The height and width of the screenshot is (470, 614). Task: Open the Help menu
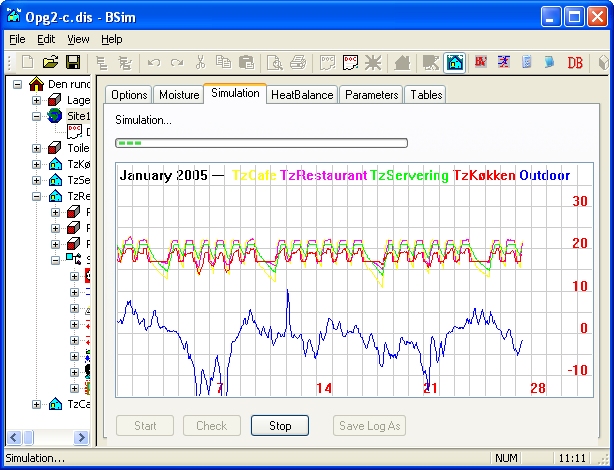point(112,39)
